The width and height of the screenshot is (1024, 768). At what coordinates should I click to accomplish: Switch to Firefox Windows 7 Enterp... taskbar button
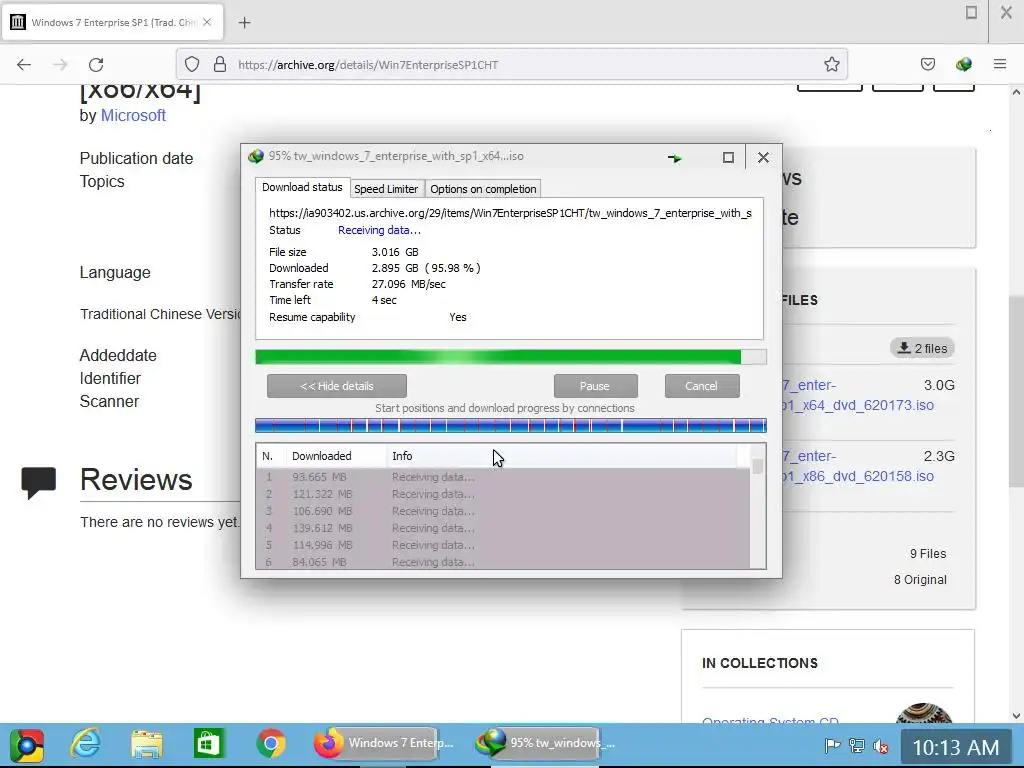[385, 743]
